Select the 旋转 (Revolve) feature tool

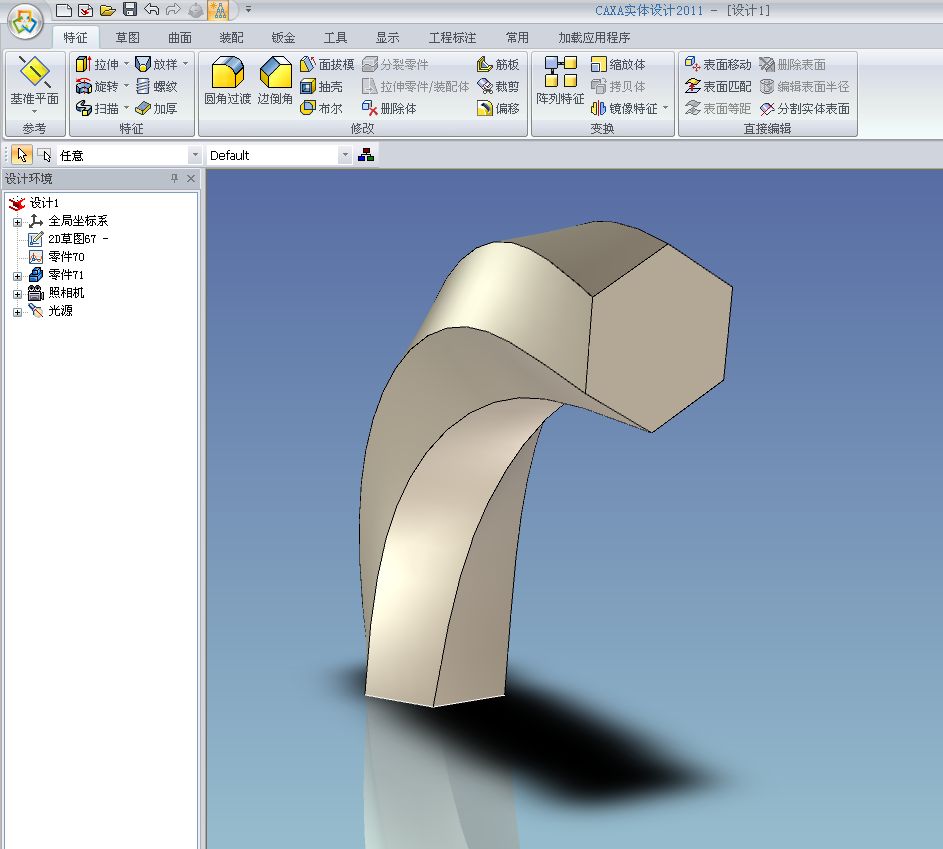(85, 86)
